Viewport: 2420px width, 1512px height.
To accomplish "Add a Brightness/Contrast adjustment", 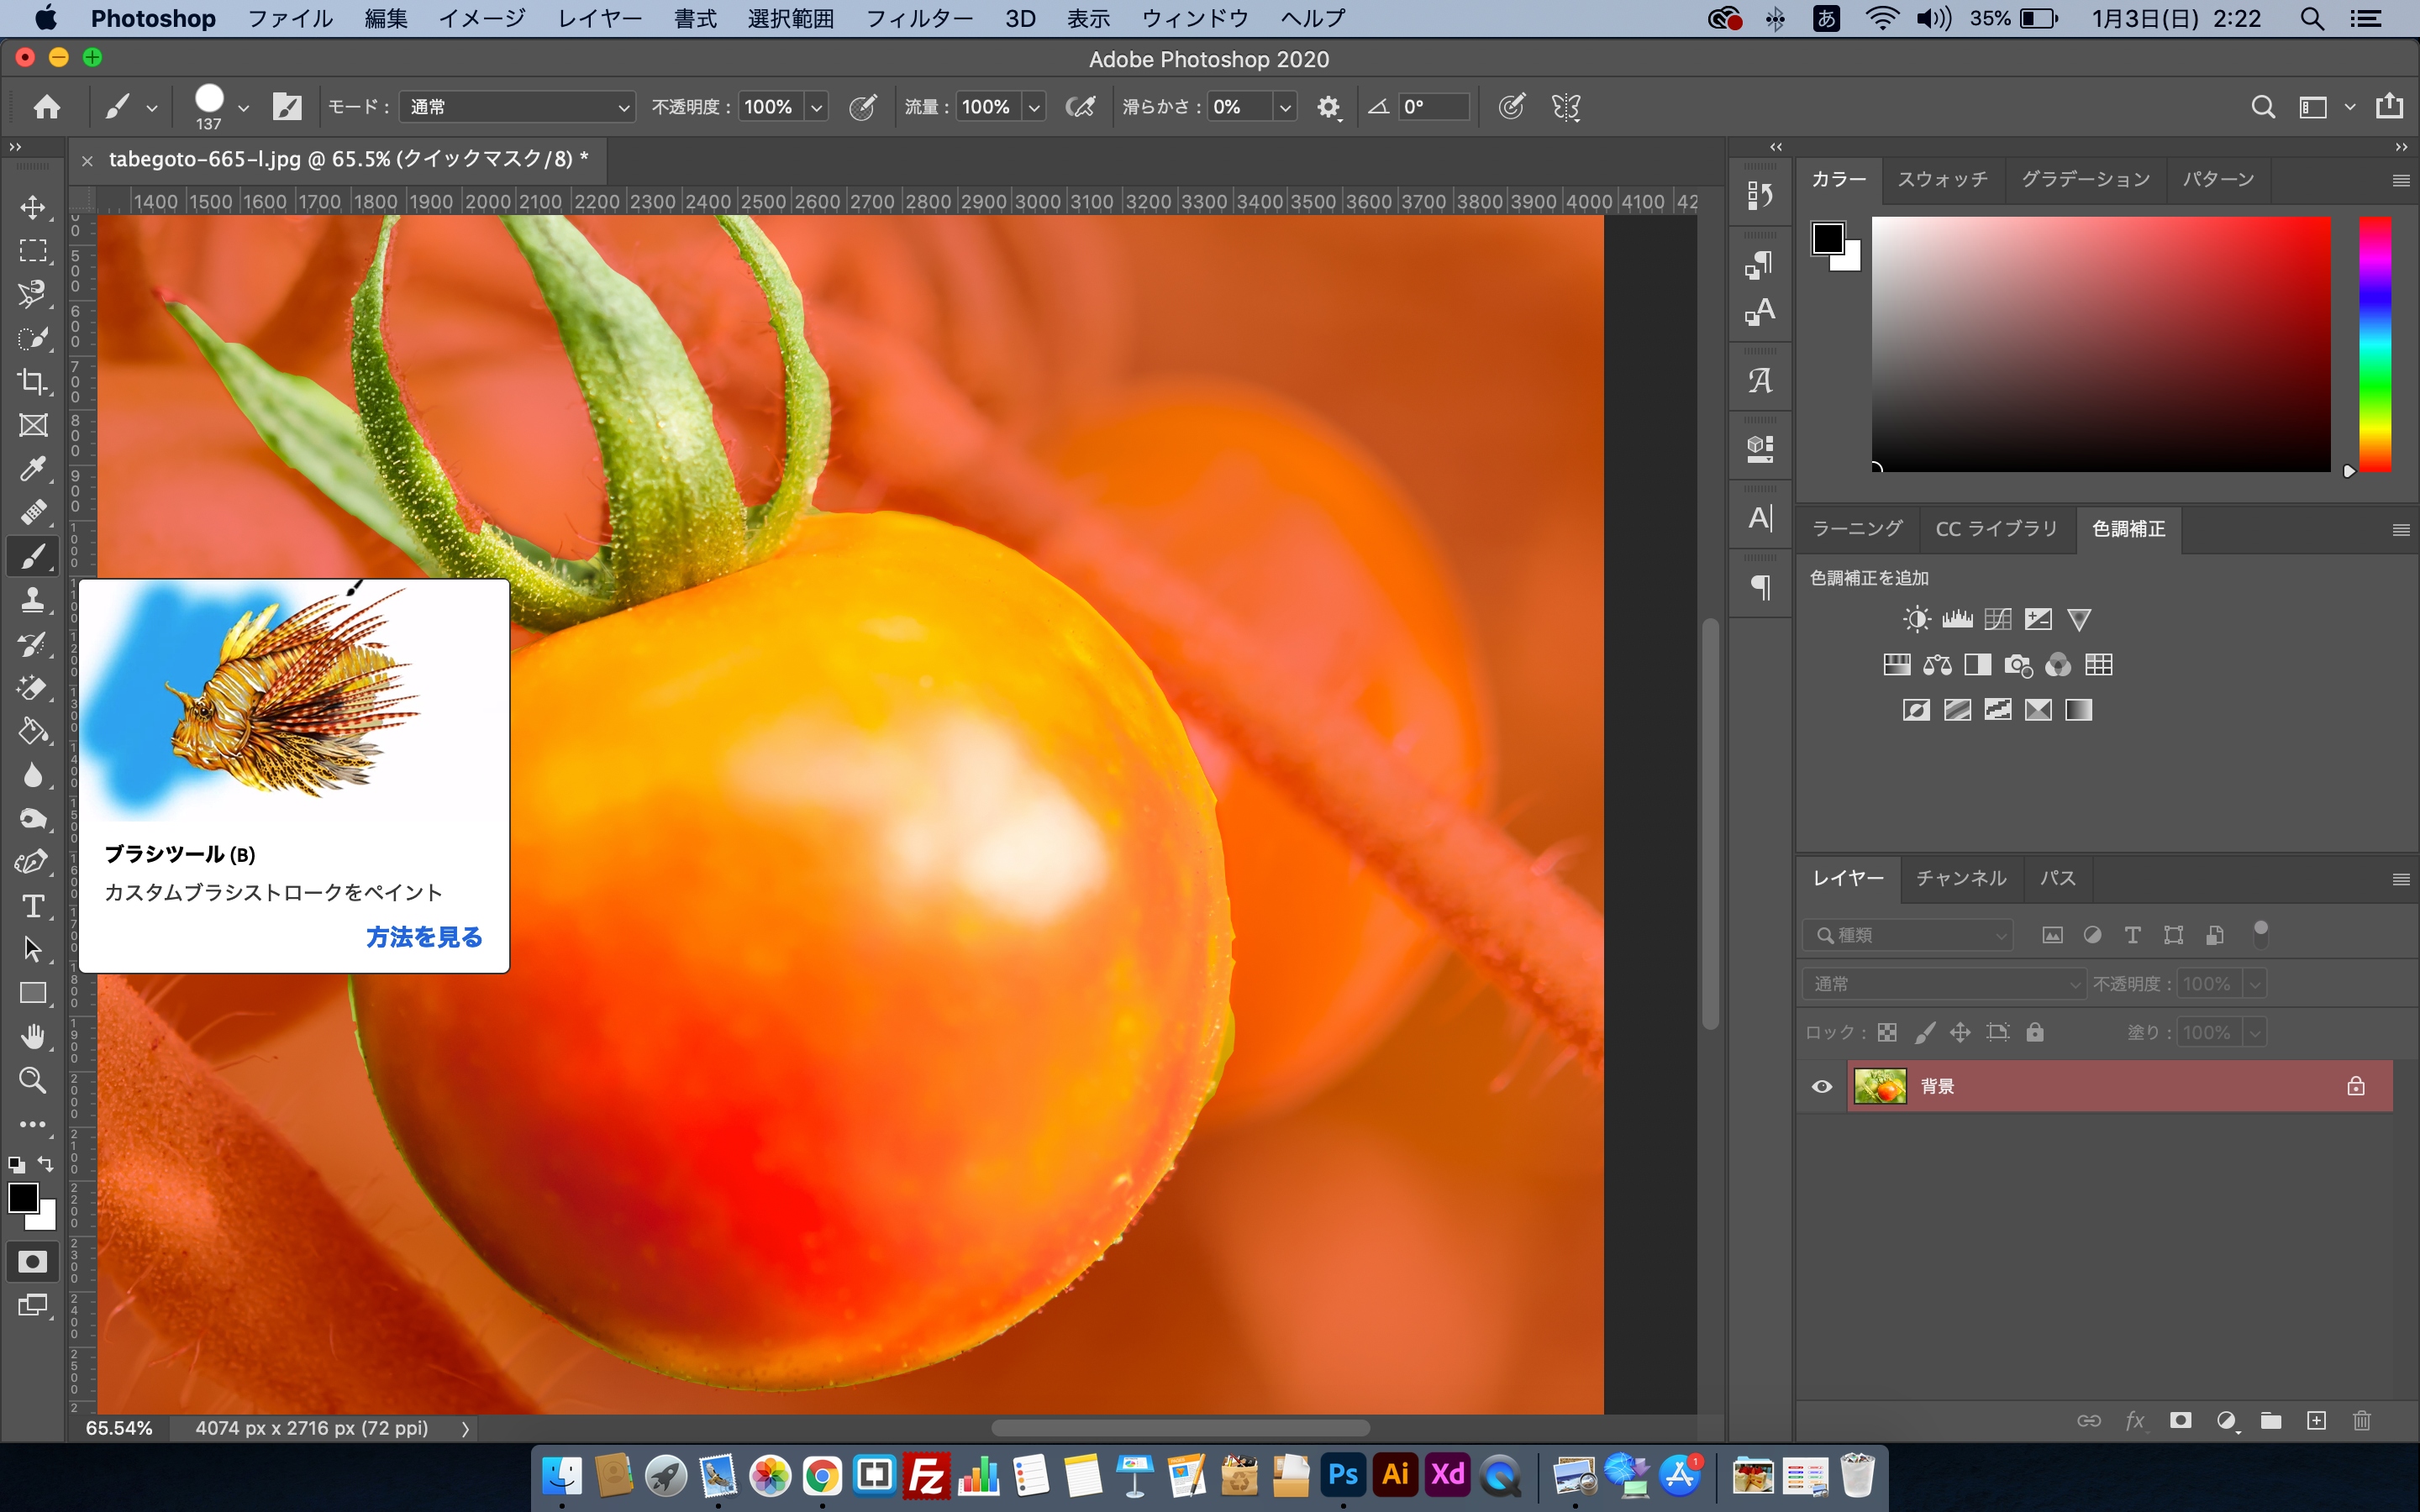I will pos(1916,619).
